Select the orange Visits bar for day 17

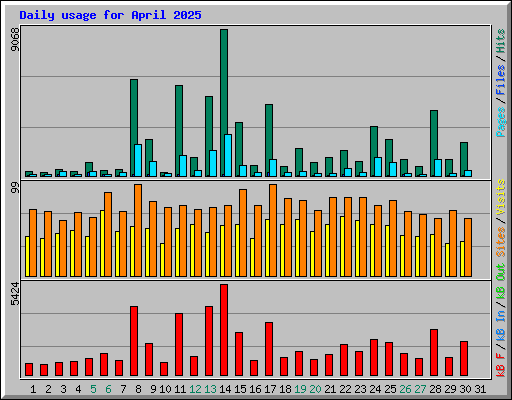coord(273,230)
